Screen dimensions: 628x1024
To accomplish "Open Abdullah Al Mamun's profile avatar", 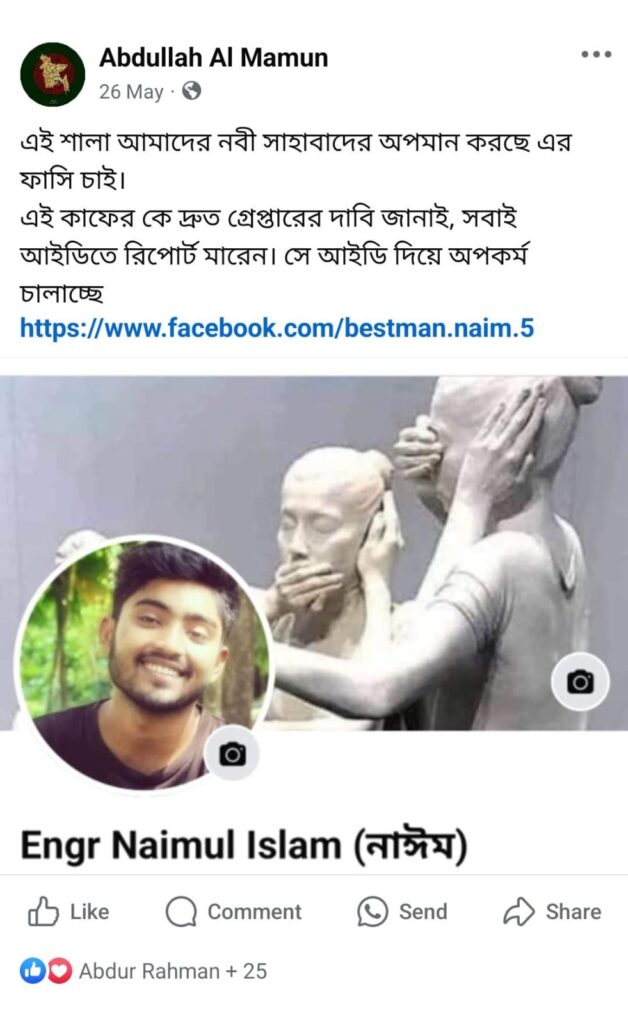I will (x=53, y=74).
